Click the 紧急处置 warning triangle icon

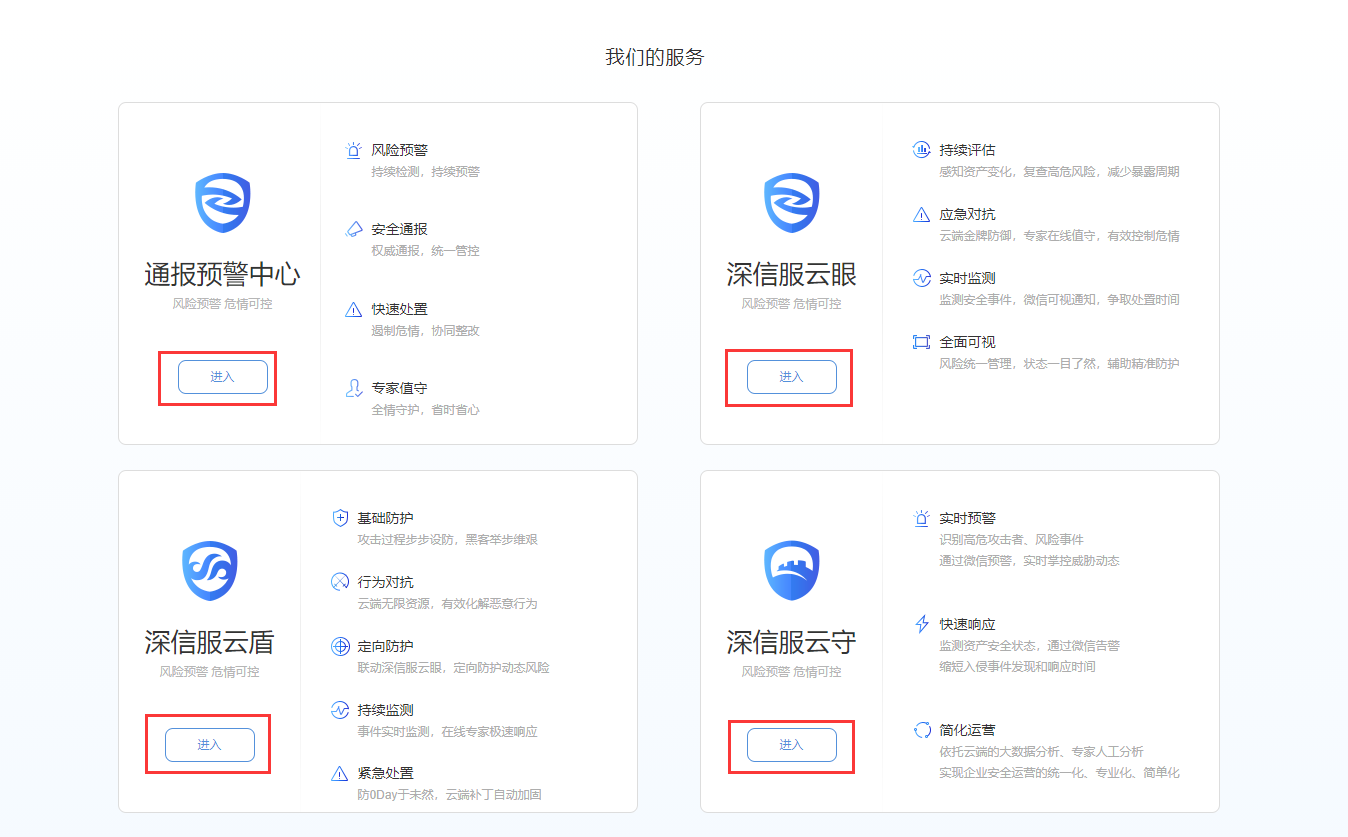click(340, 773)
